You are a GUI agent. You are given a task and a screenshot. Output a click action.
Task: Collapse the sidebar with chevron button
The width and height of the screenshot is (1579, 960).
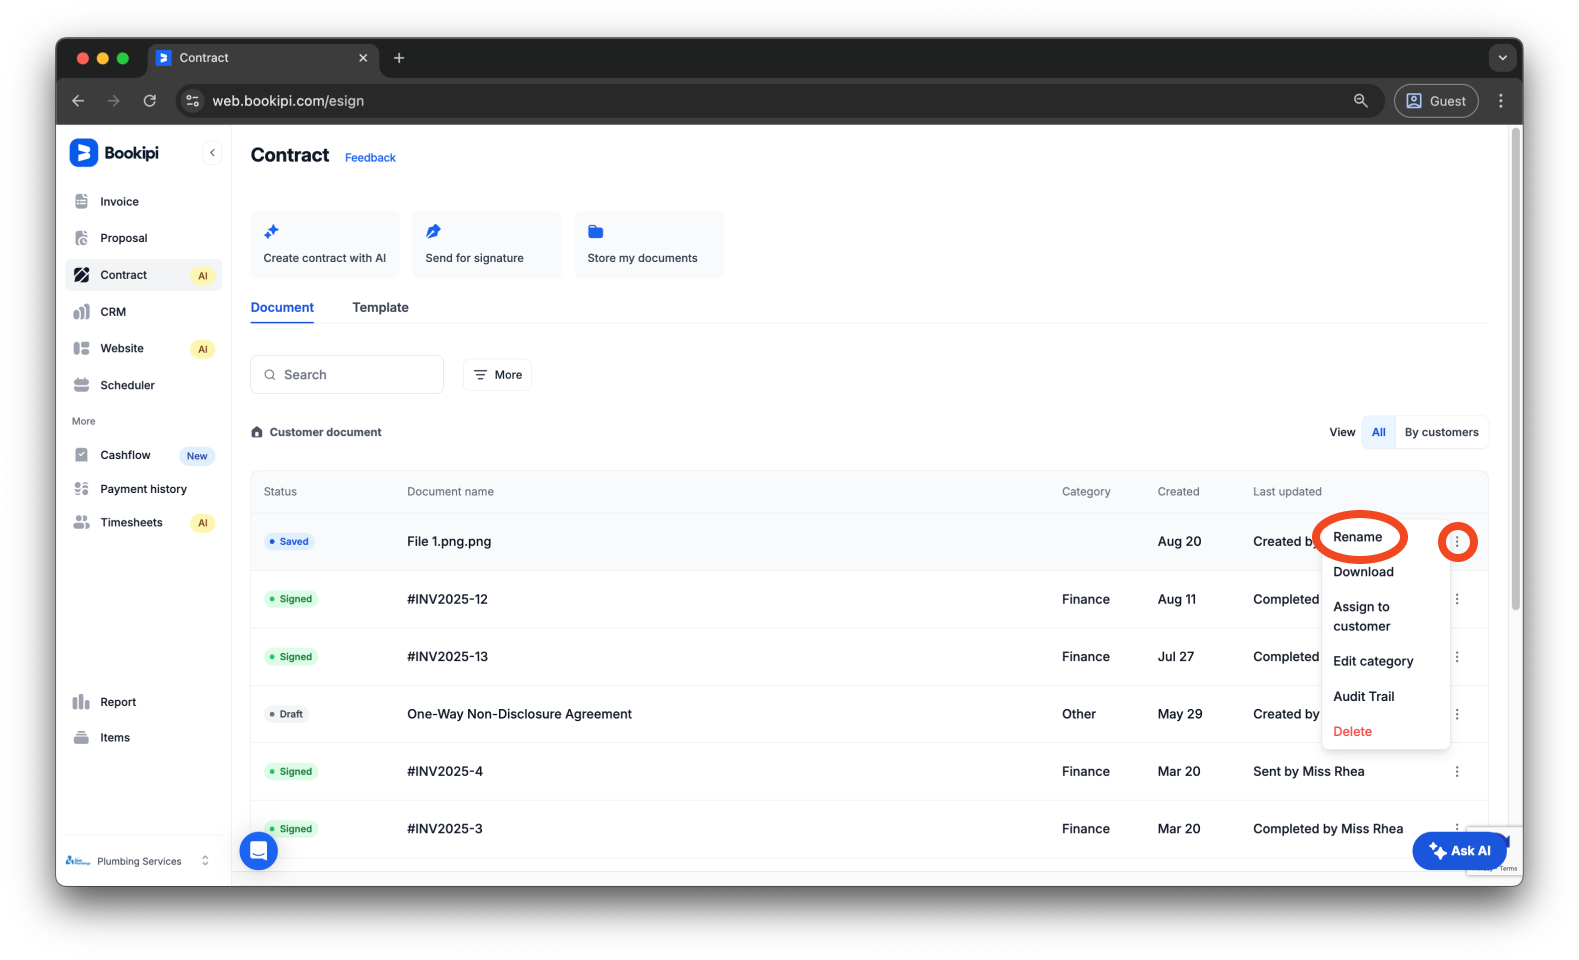tap(212, 153)
